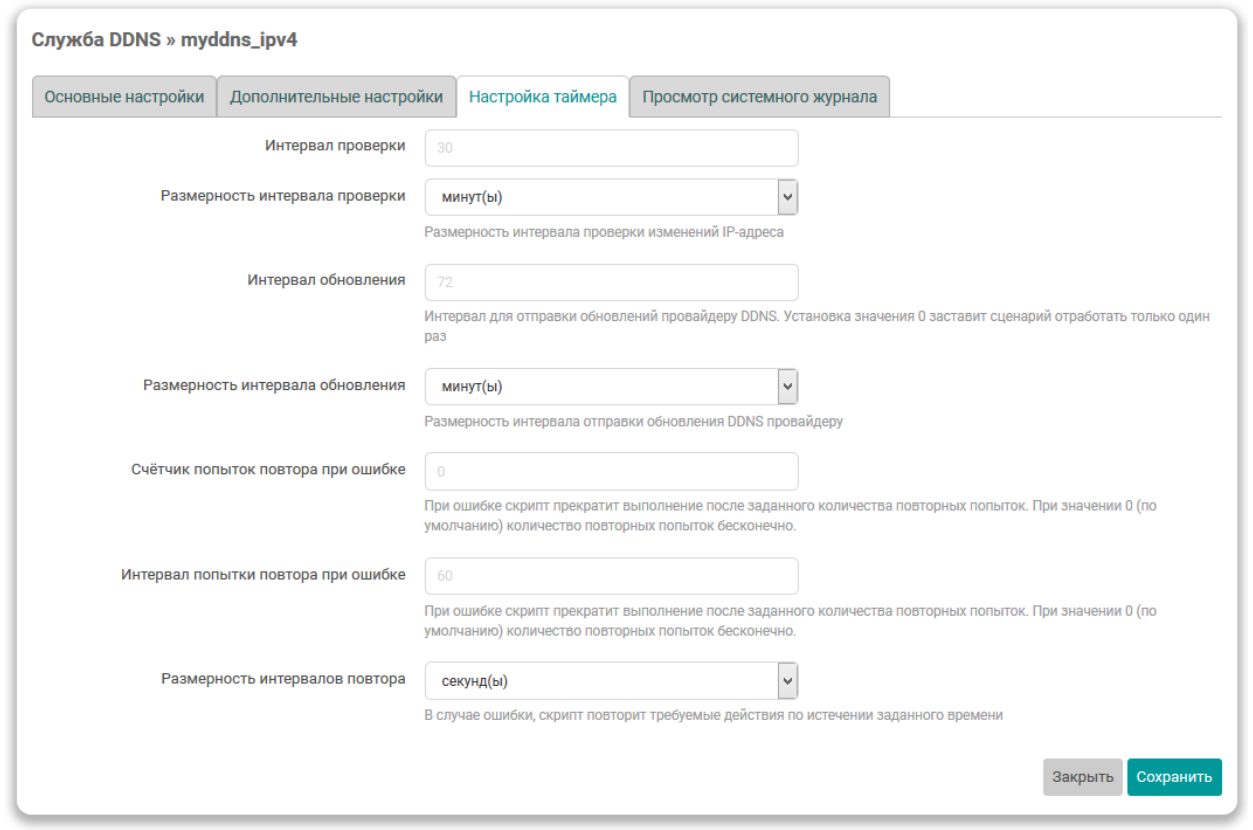The height and width of the screenshot is (830, 1253).
Task: Switch to the Основные настройки tab
Action: (124, 97)
